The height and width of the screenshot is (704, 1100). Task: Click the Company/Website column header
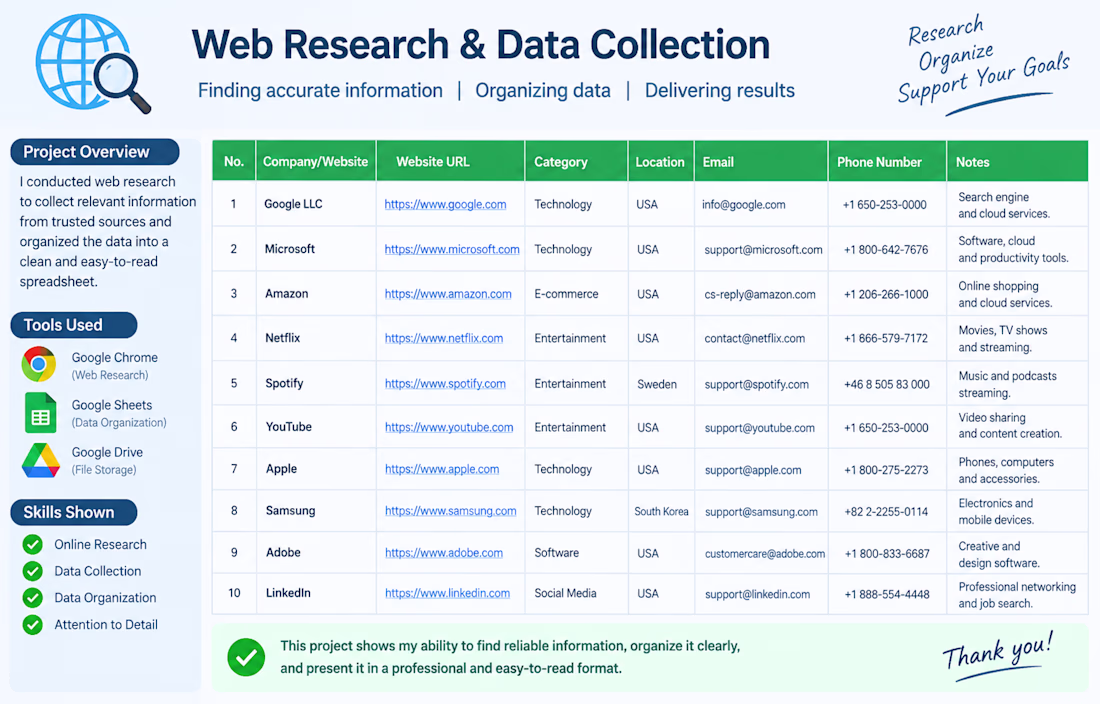[x=316, y=161]
